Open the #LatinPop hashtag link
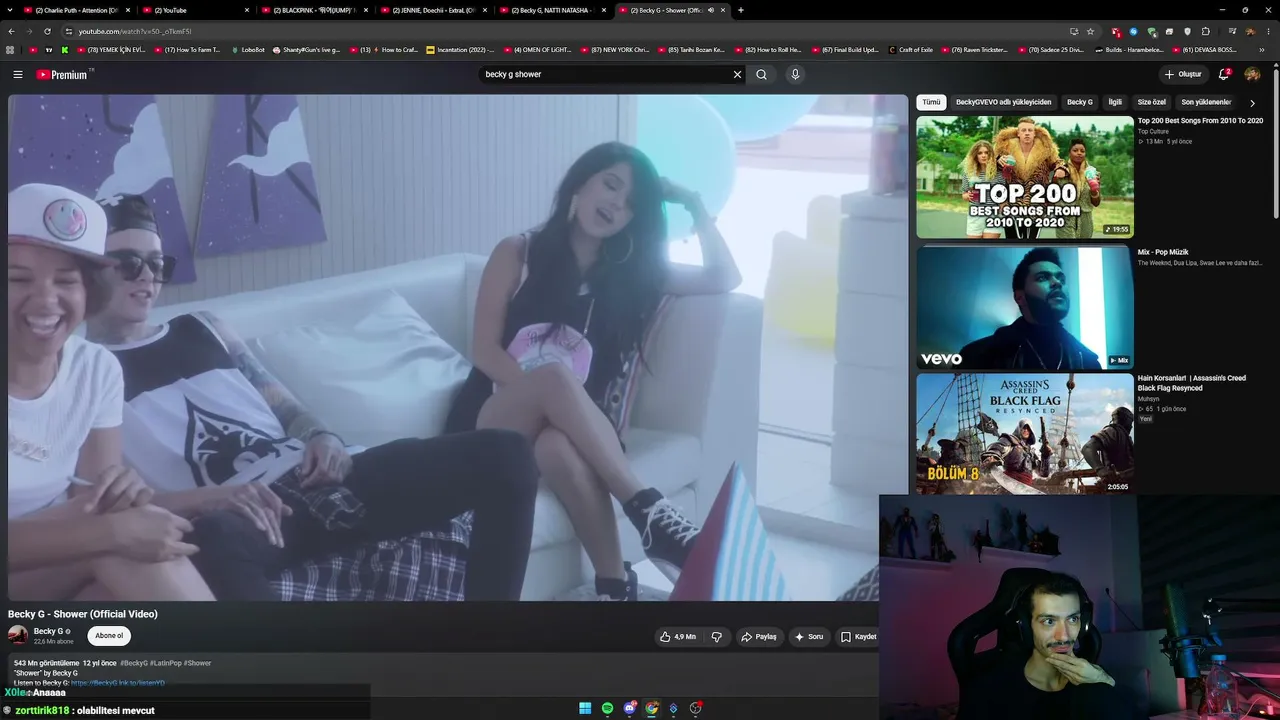 coord(166,663)
